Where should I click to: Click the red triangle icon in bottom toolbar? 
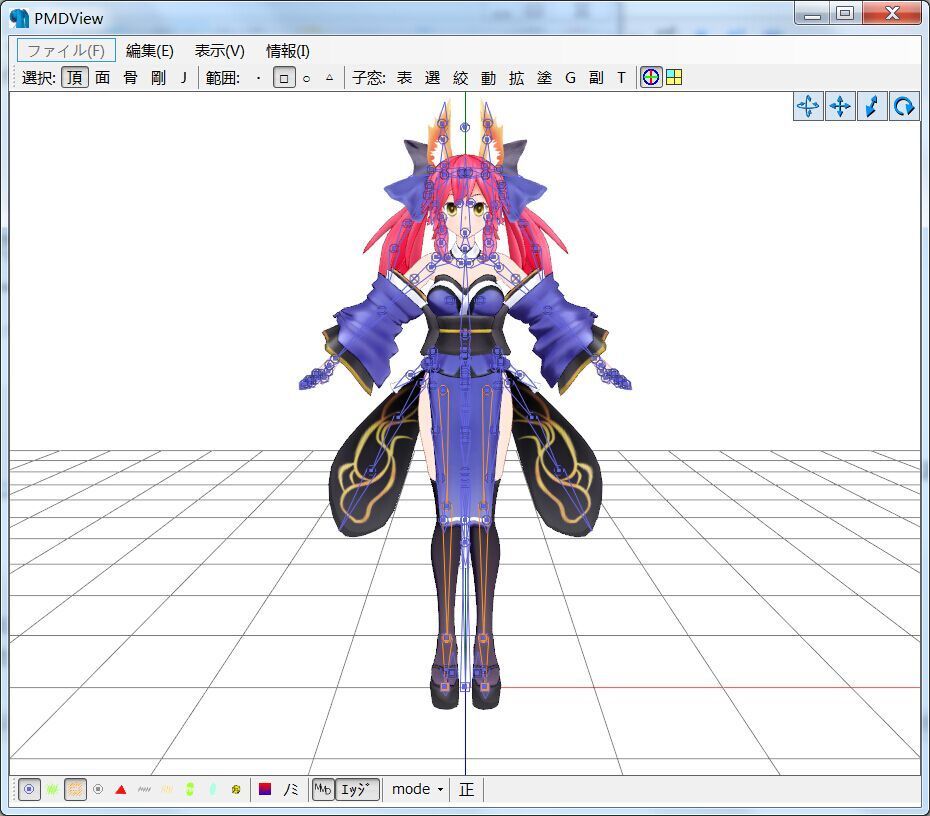[x=121, y=789]
